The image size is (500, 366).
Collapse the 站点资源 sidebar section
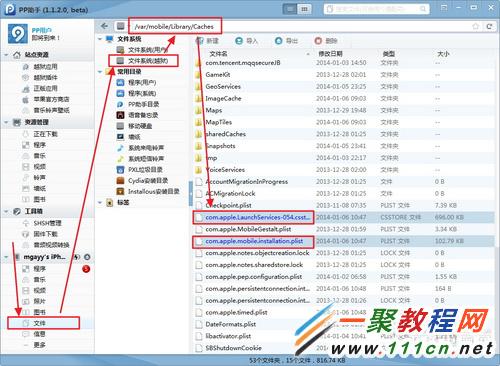point(6,55)
